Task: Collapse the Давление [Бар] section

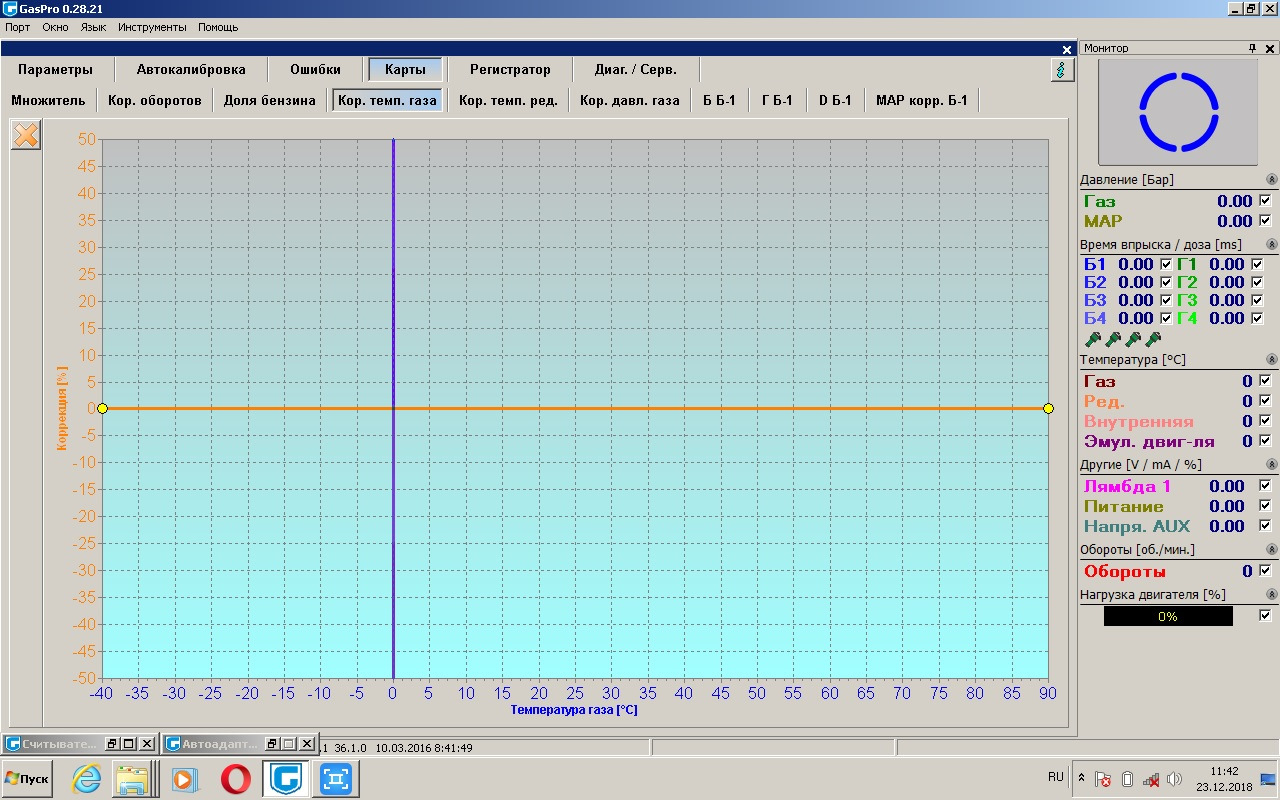Action: click(1271, 180)
